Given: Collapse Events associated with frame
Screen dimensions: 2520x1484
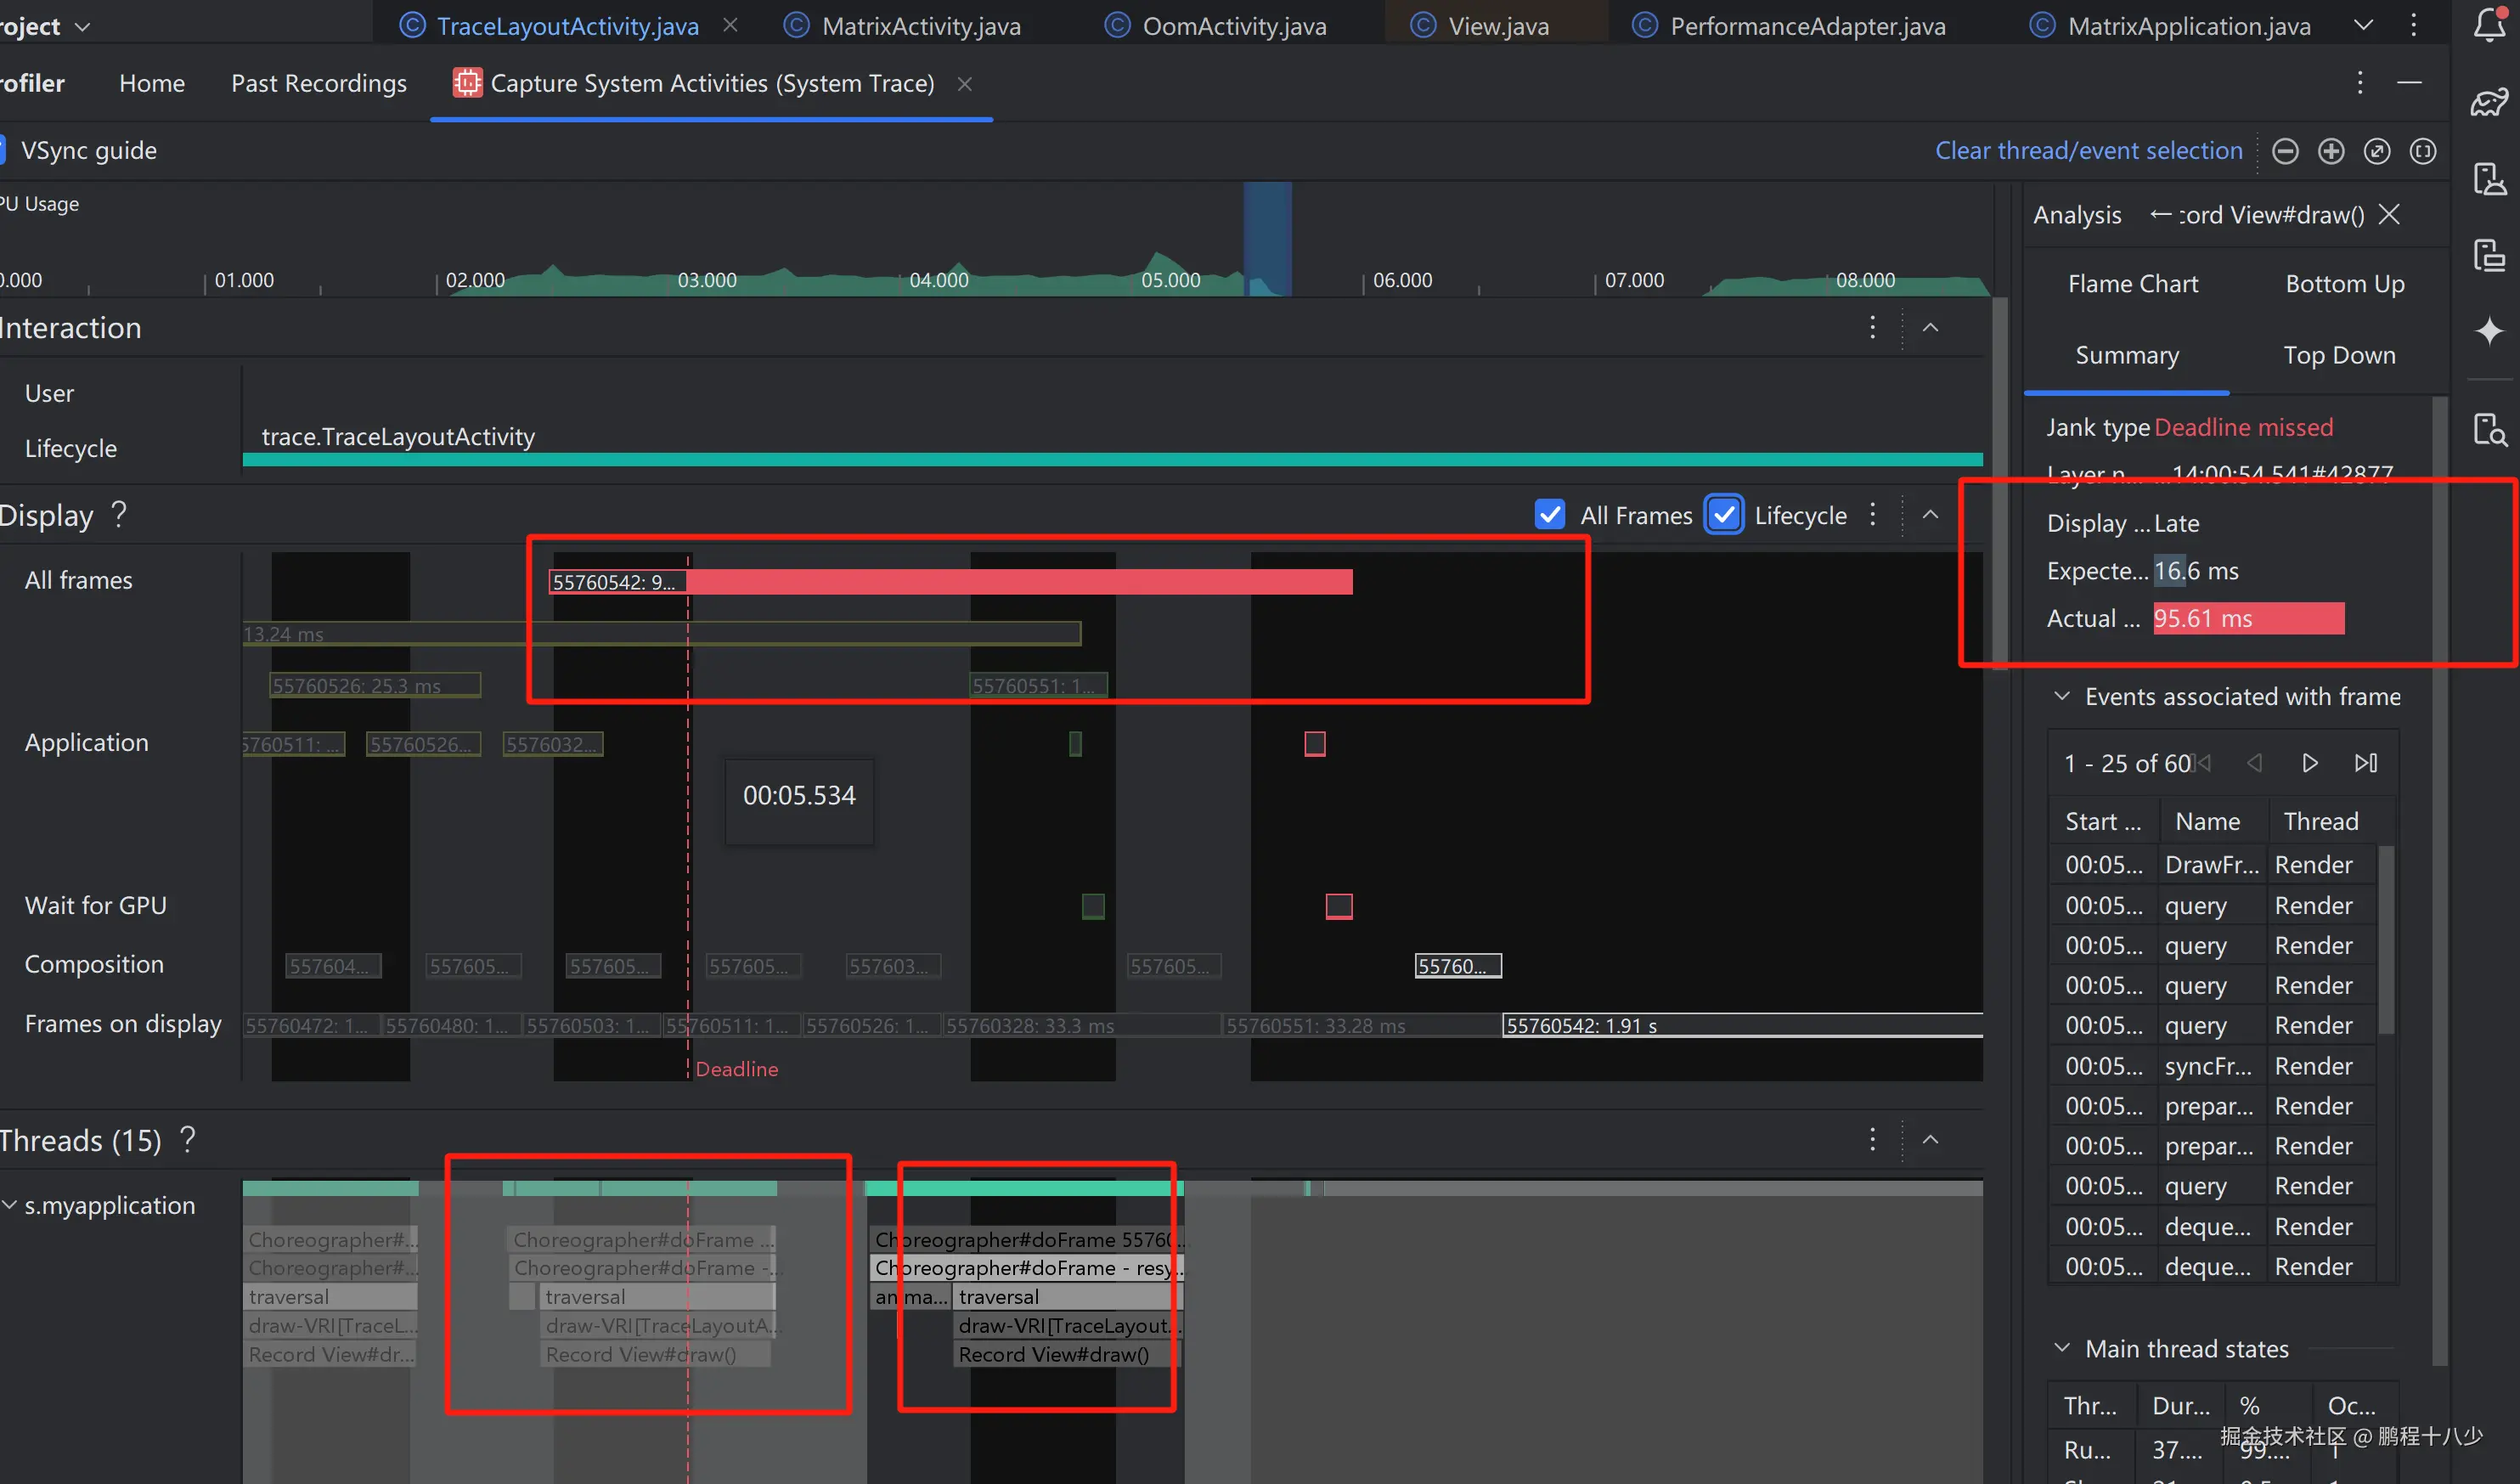Looking at the screenshot, I should 2061,696.
